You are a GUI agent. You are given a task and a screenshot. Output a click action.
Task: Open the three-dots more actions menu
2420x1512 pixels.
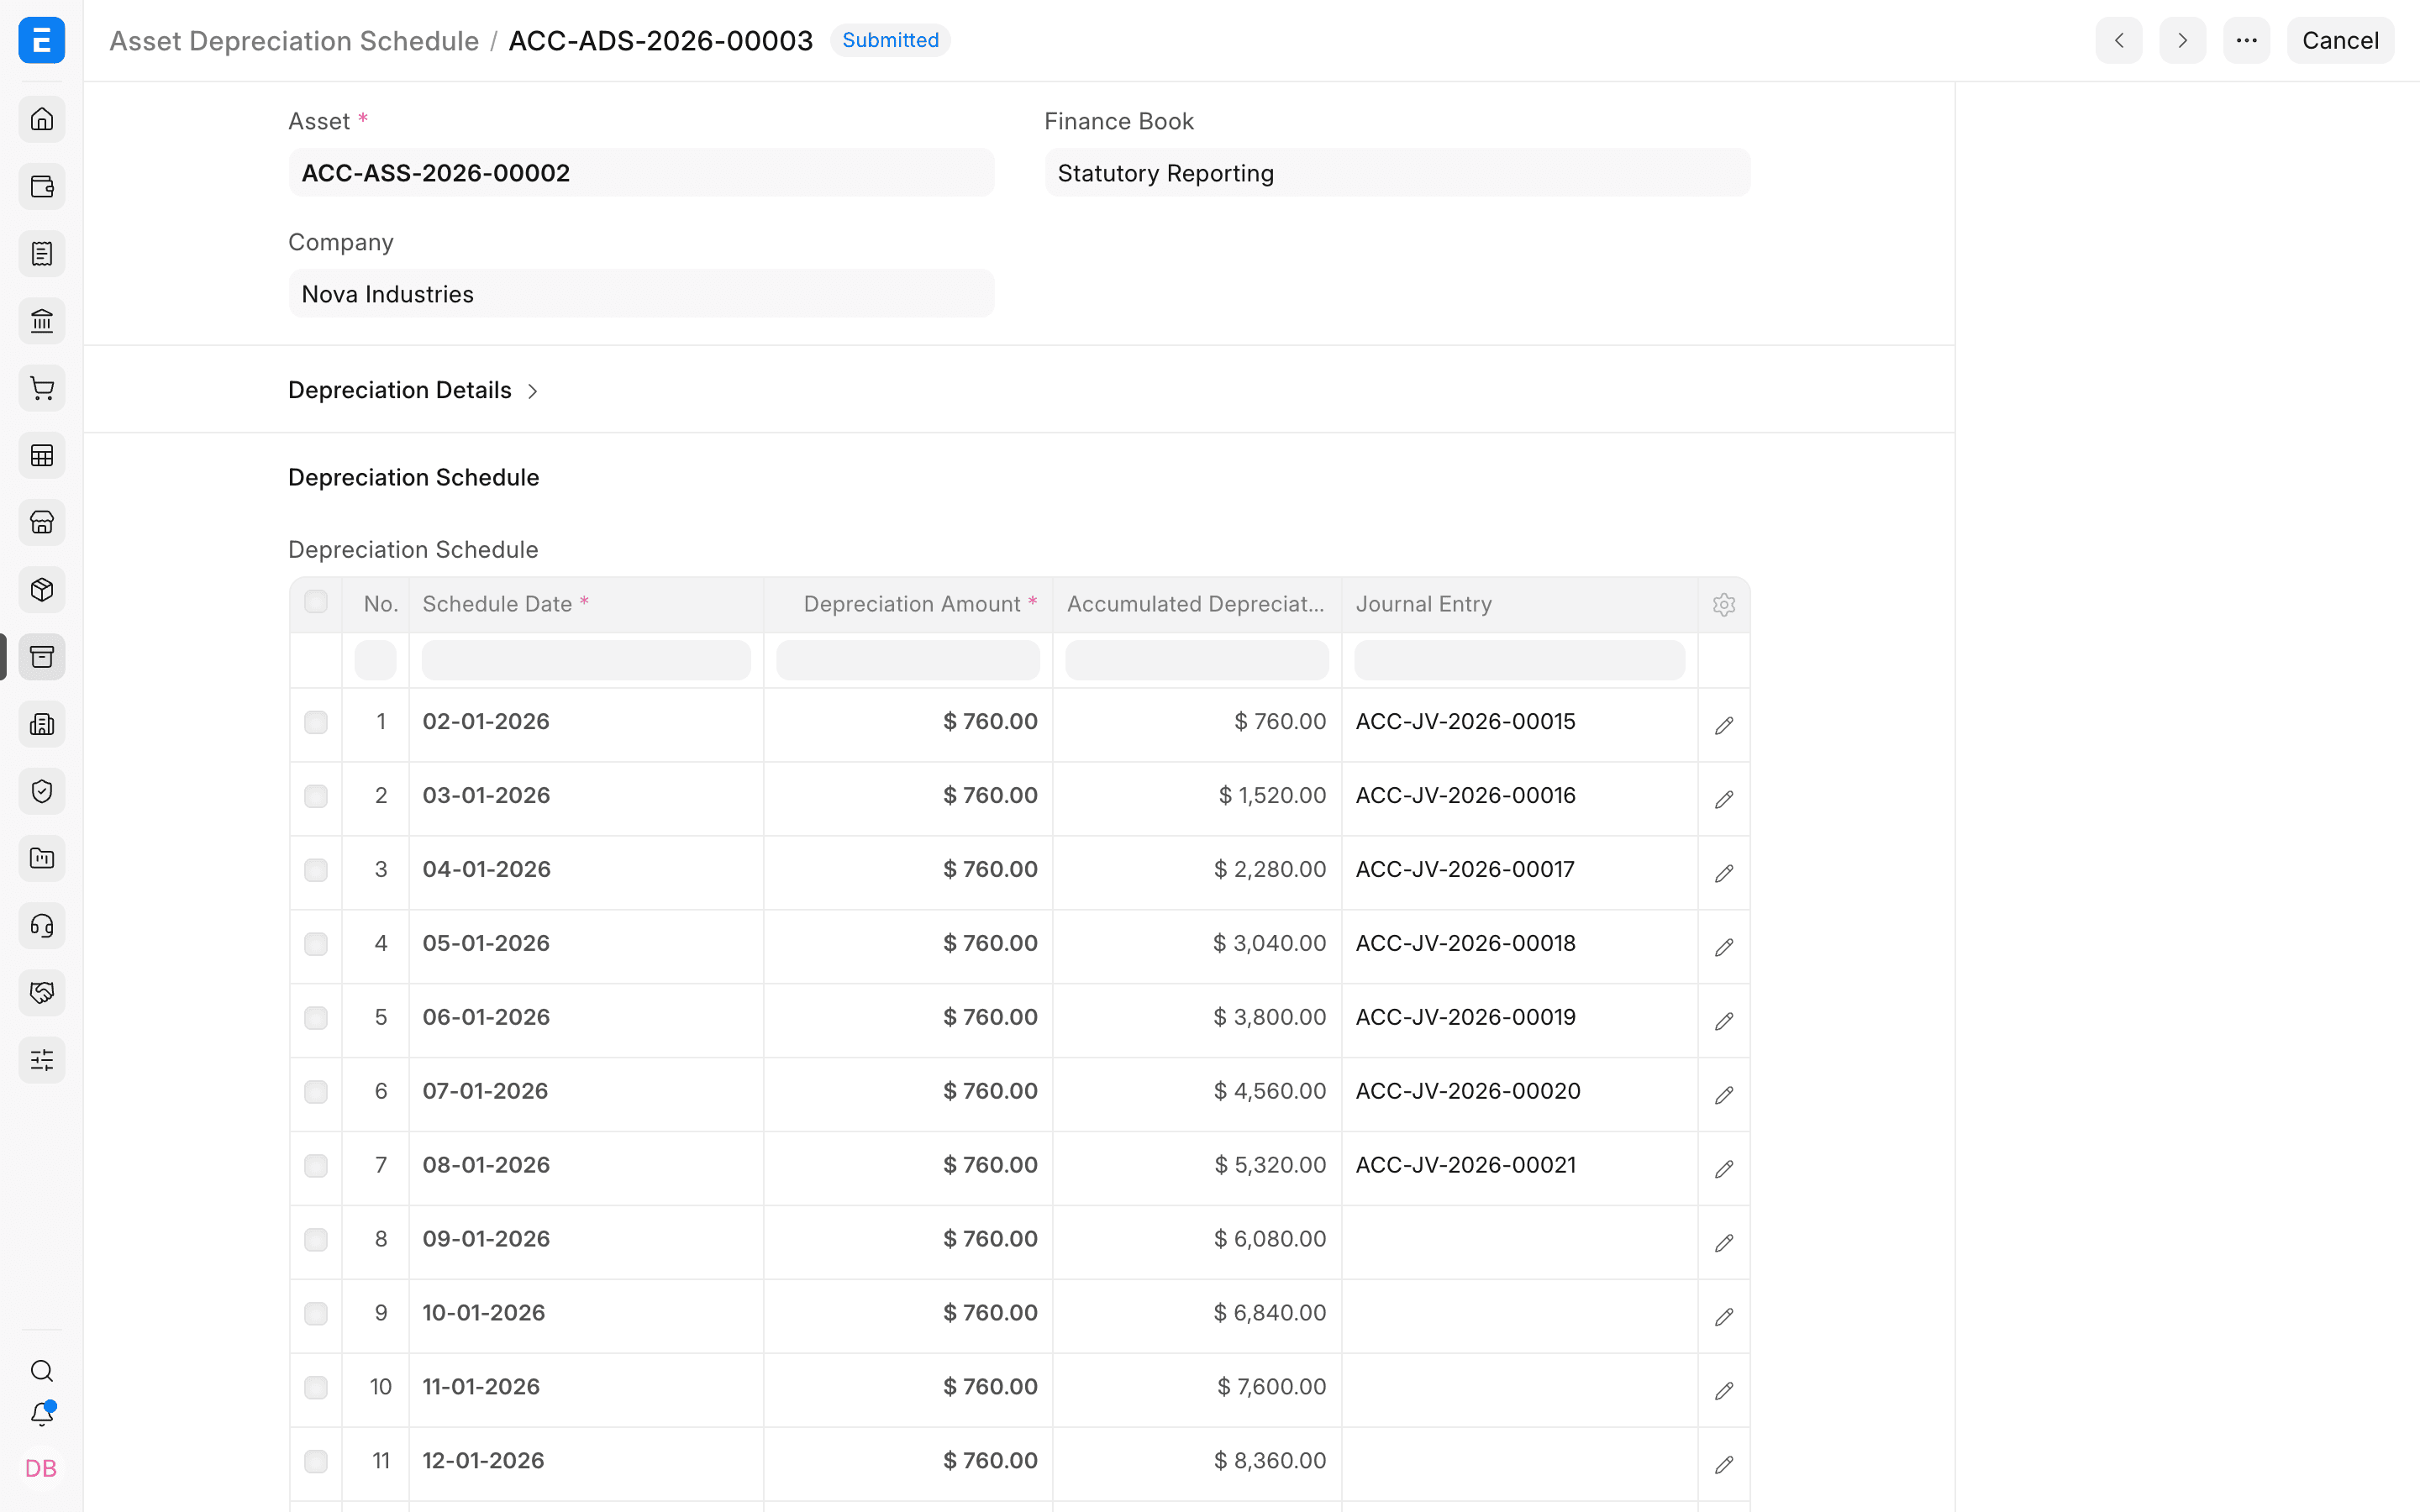pyautogui.click(x=2246, y=40)
